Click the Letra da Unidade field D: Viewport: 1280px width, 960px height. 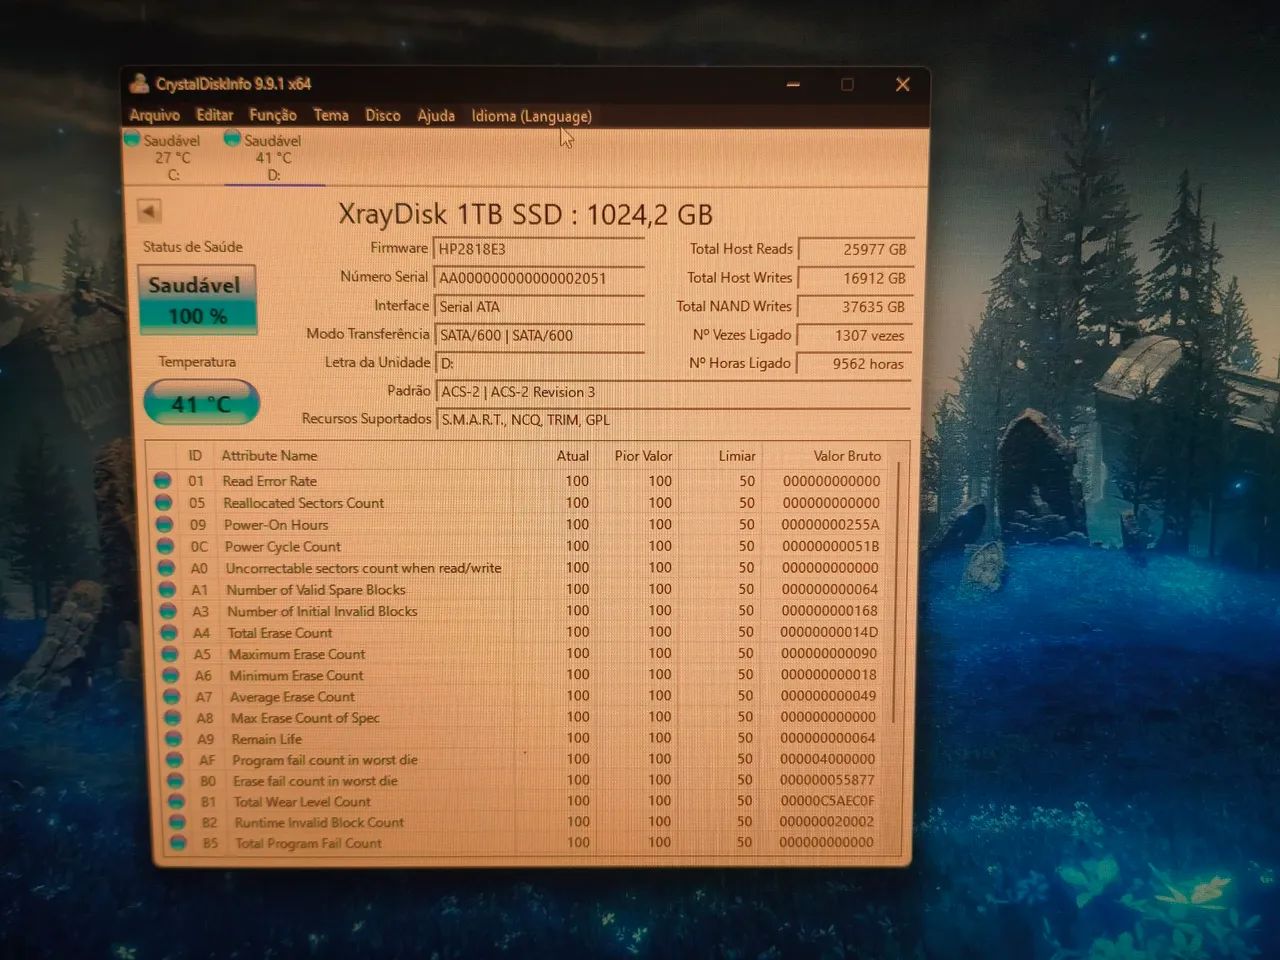point(539,363)
